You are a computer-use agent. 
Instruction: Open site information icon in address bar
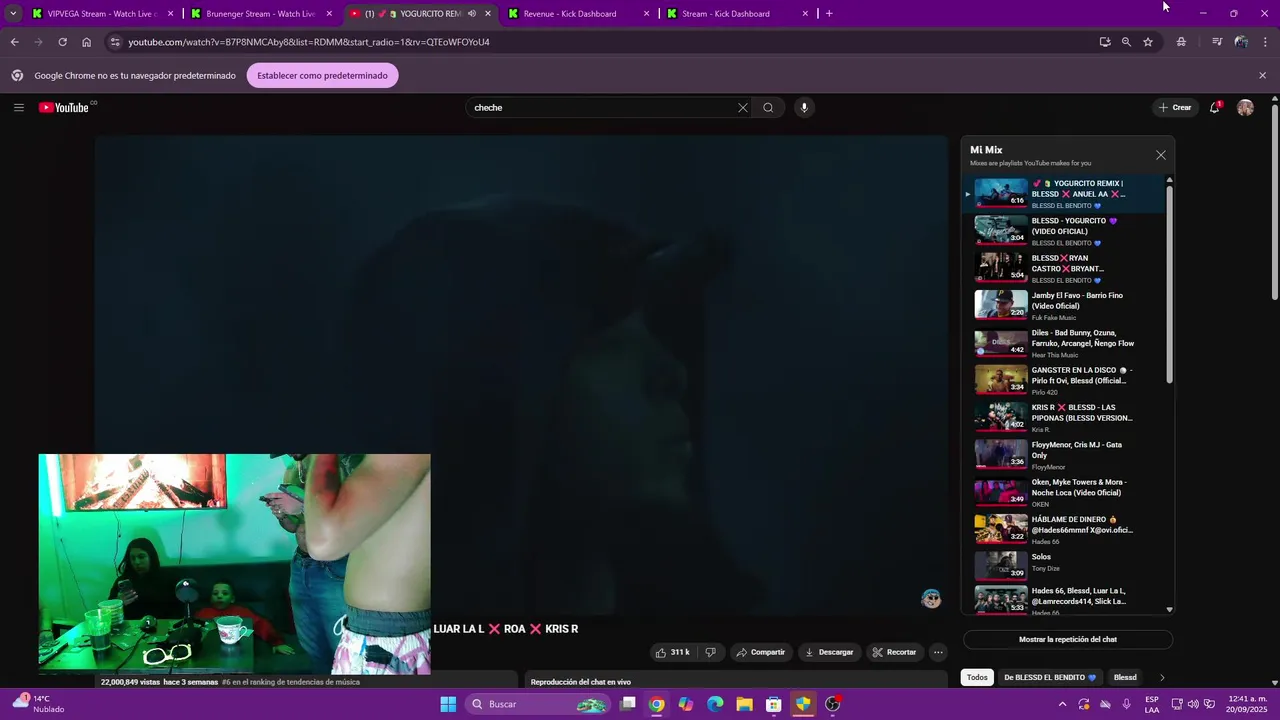115,42
